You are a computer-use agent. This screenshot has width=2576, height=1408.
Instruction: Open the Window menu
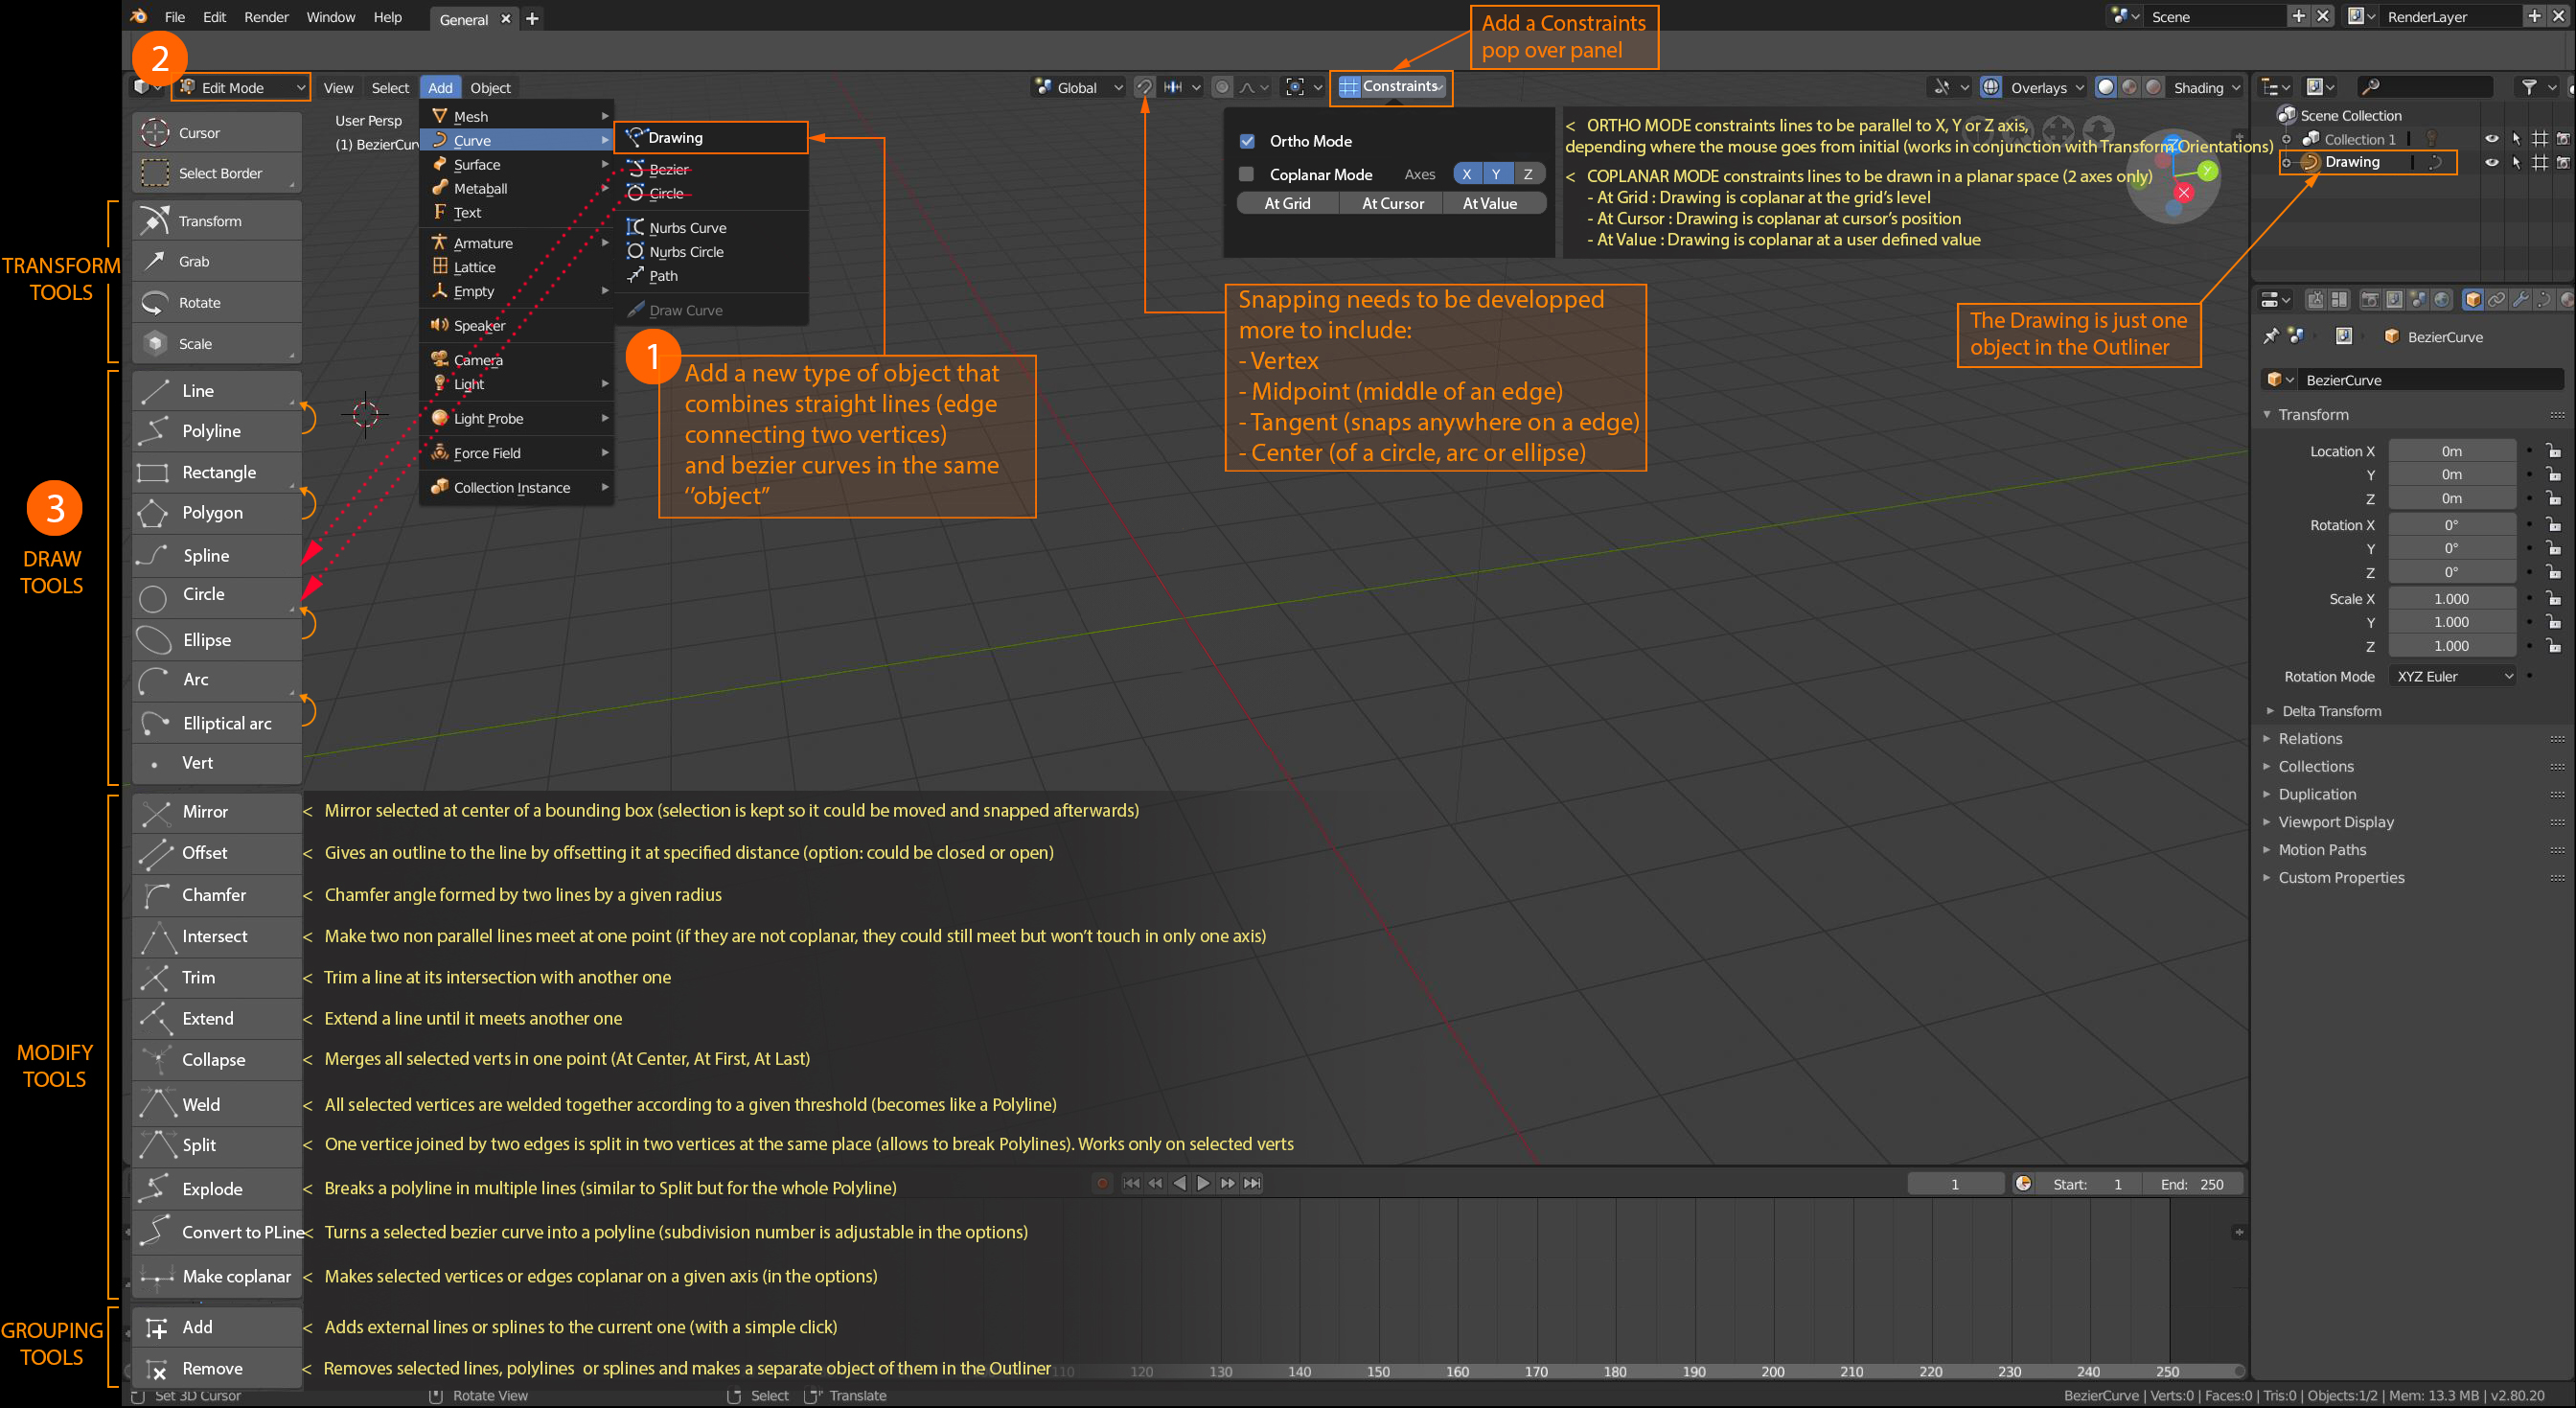click(x=330, y=17)
